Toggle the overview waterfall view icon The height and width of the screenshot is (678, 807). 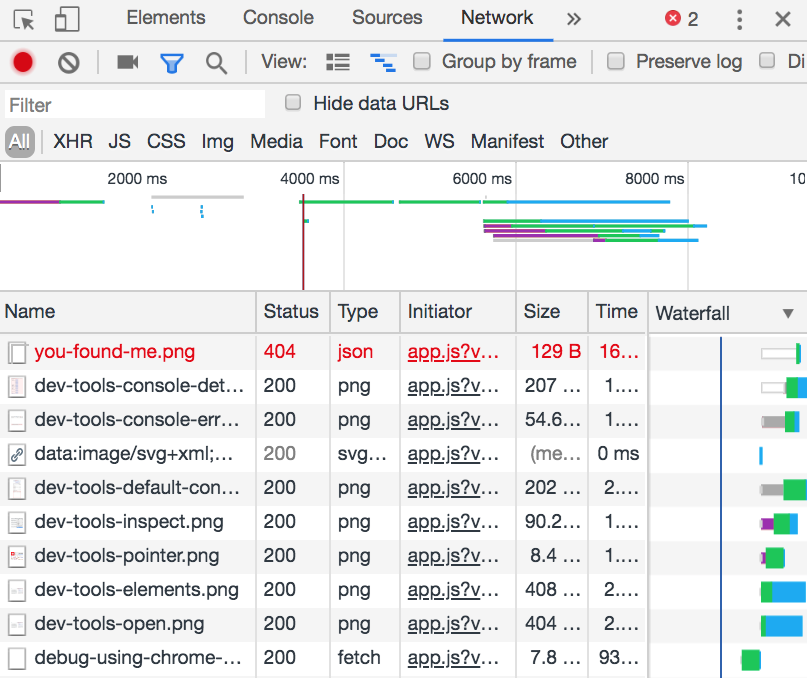383,62
